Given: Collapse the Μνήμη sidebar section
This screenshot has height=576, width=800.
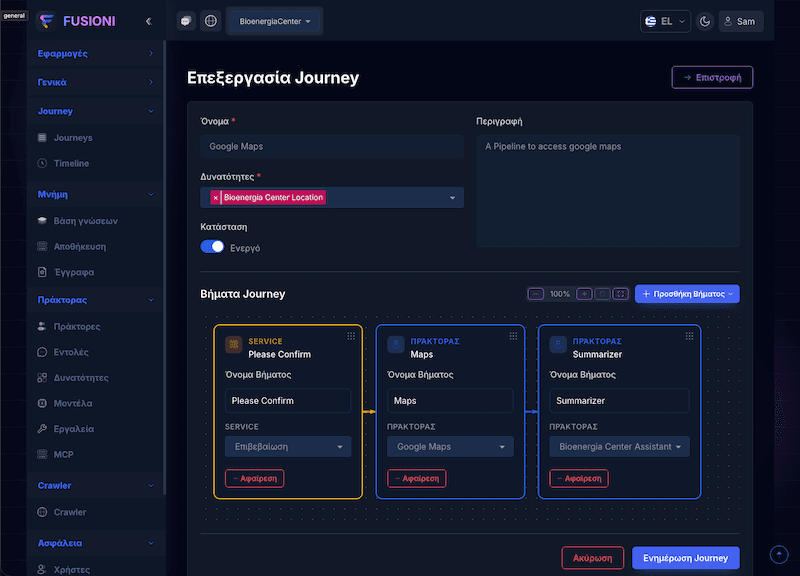Looking at the screenshot, I should (x=95, y=194).
